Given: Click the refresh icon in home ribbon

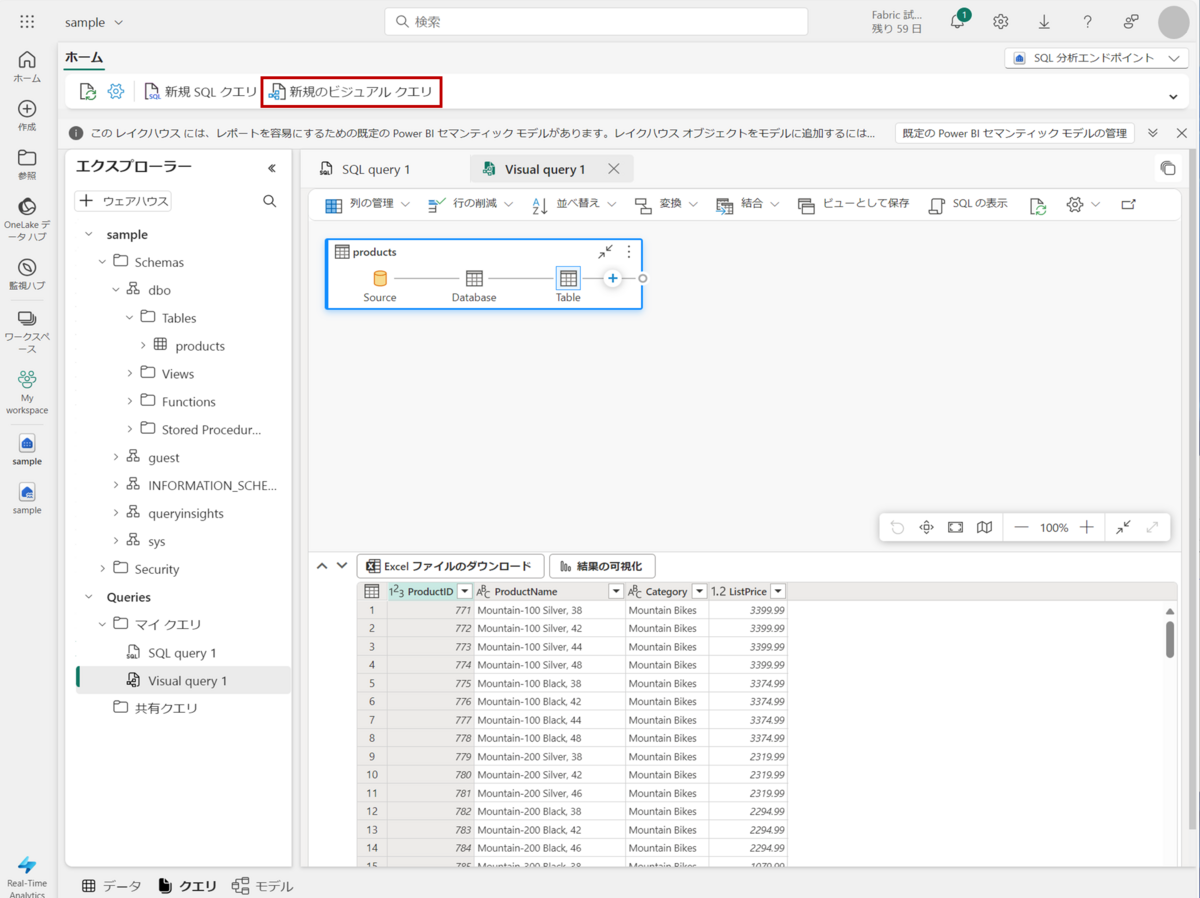Looking at the screenshot, I should point(88,92).
